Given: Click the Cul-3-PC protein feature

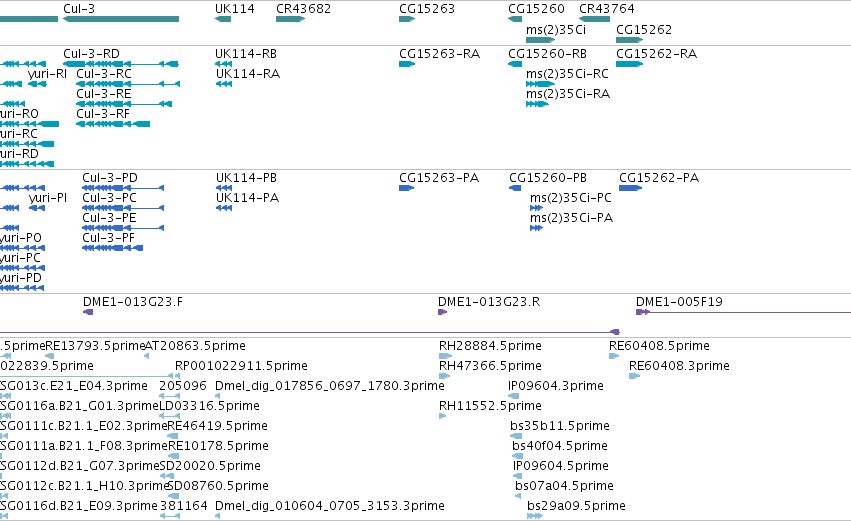Looking at the screenshot, I should (x=123, y=208).
